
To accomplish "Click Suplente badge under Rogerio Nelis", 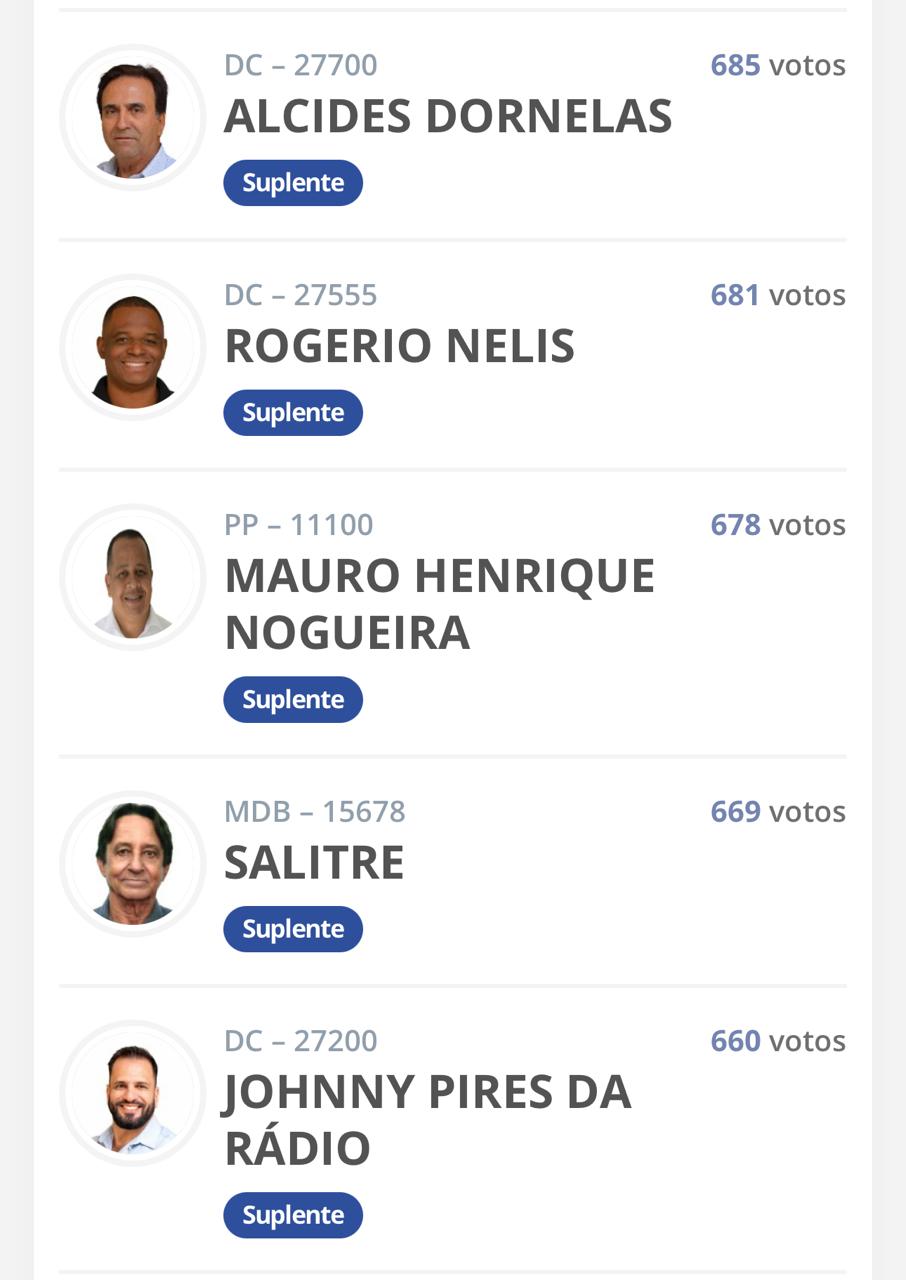I will 293,413.
